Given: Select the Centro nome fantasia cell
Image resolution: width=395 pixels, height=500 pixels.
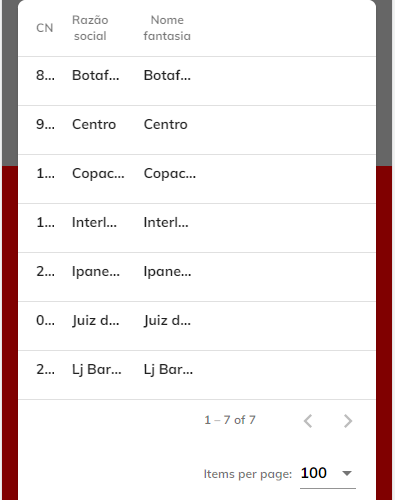Looking at the screenshot, I should pyautogui.click(x=166, y=124).
